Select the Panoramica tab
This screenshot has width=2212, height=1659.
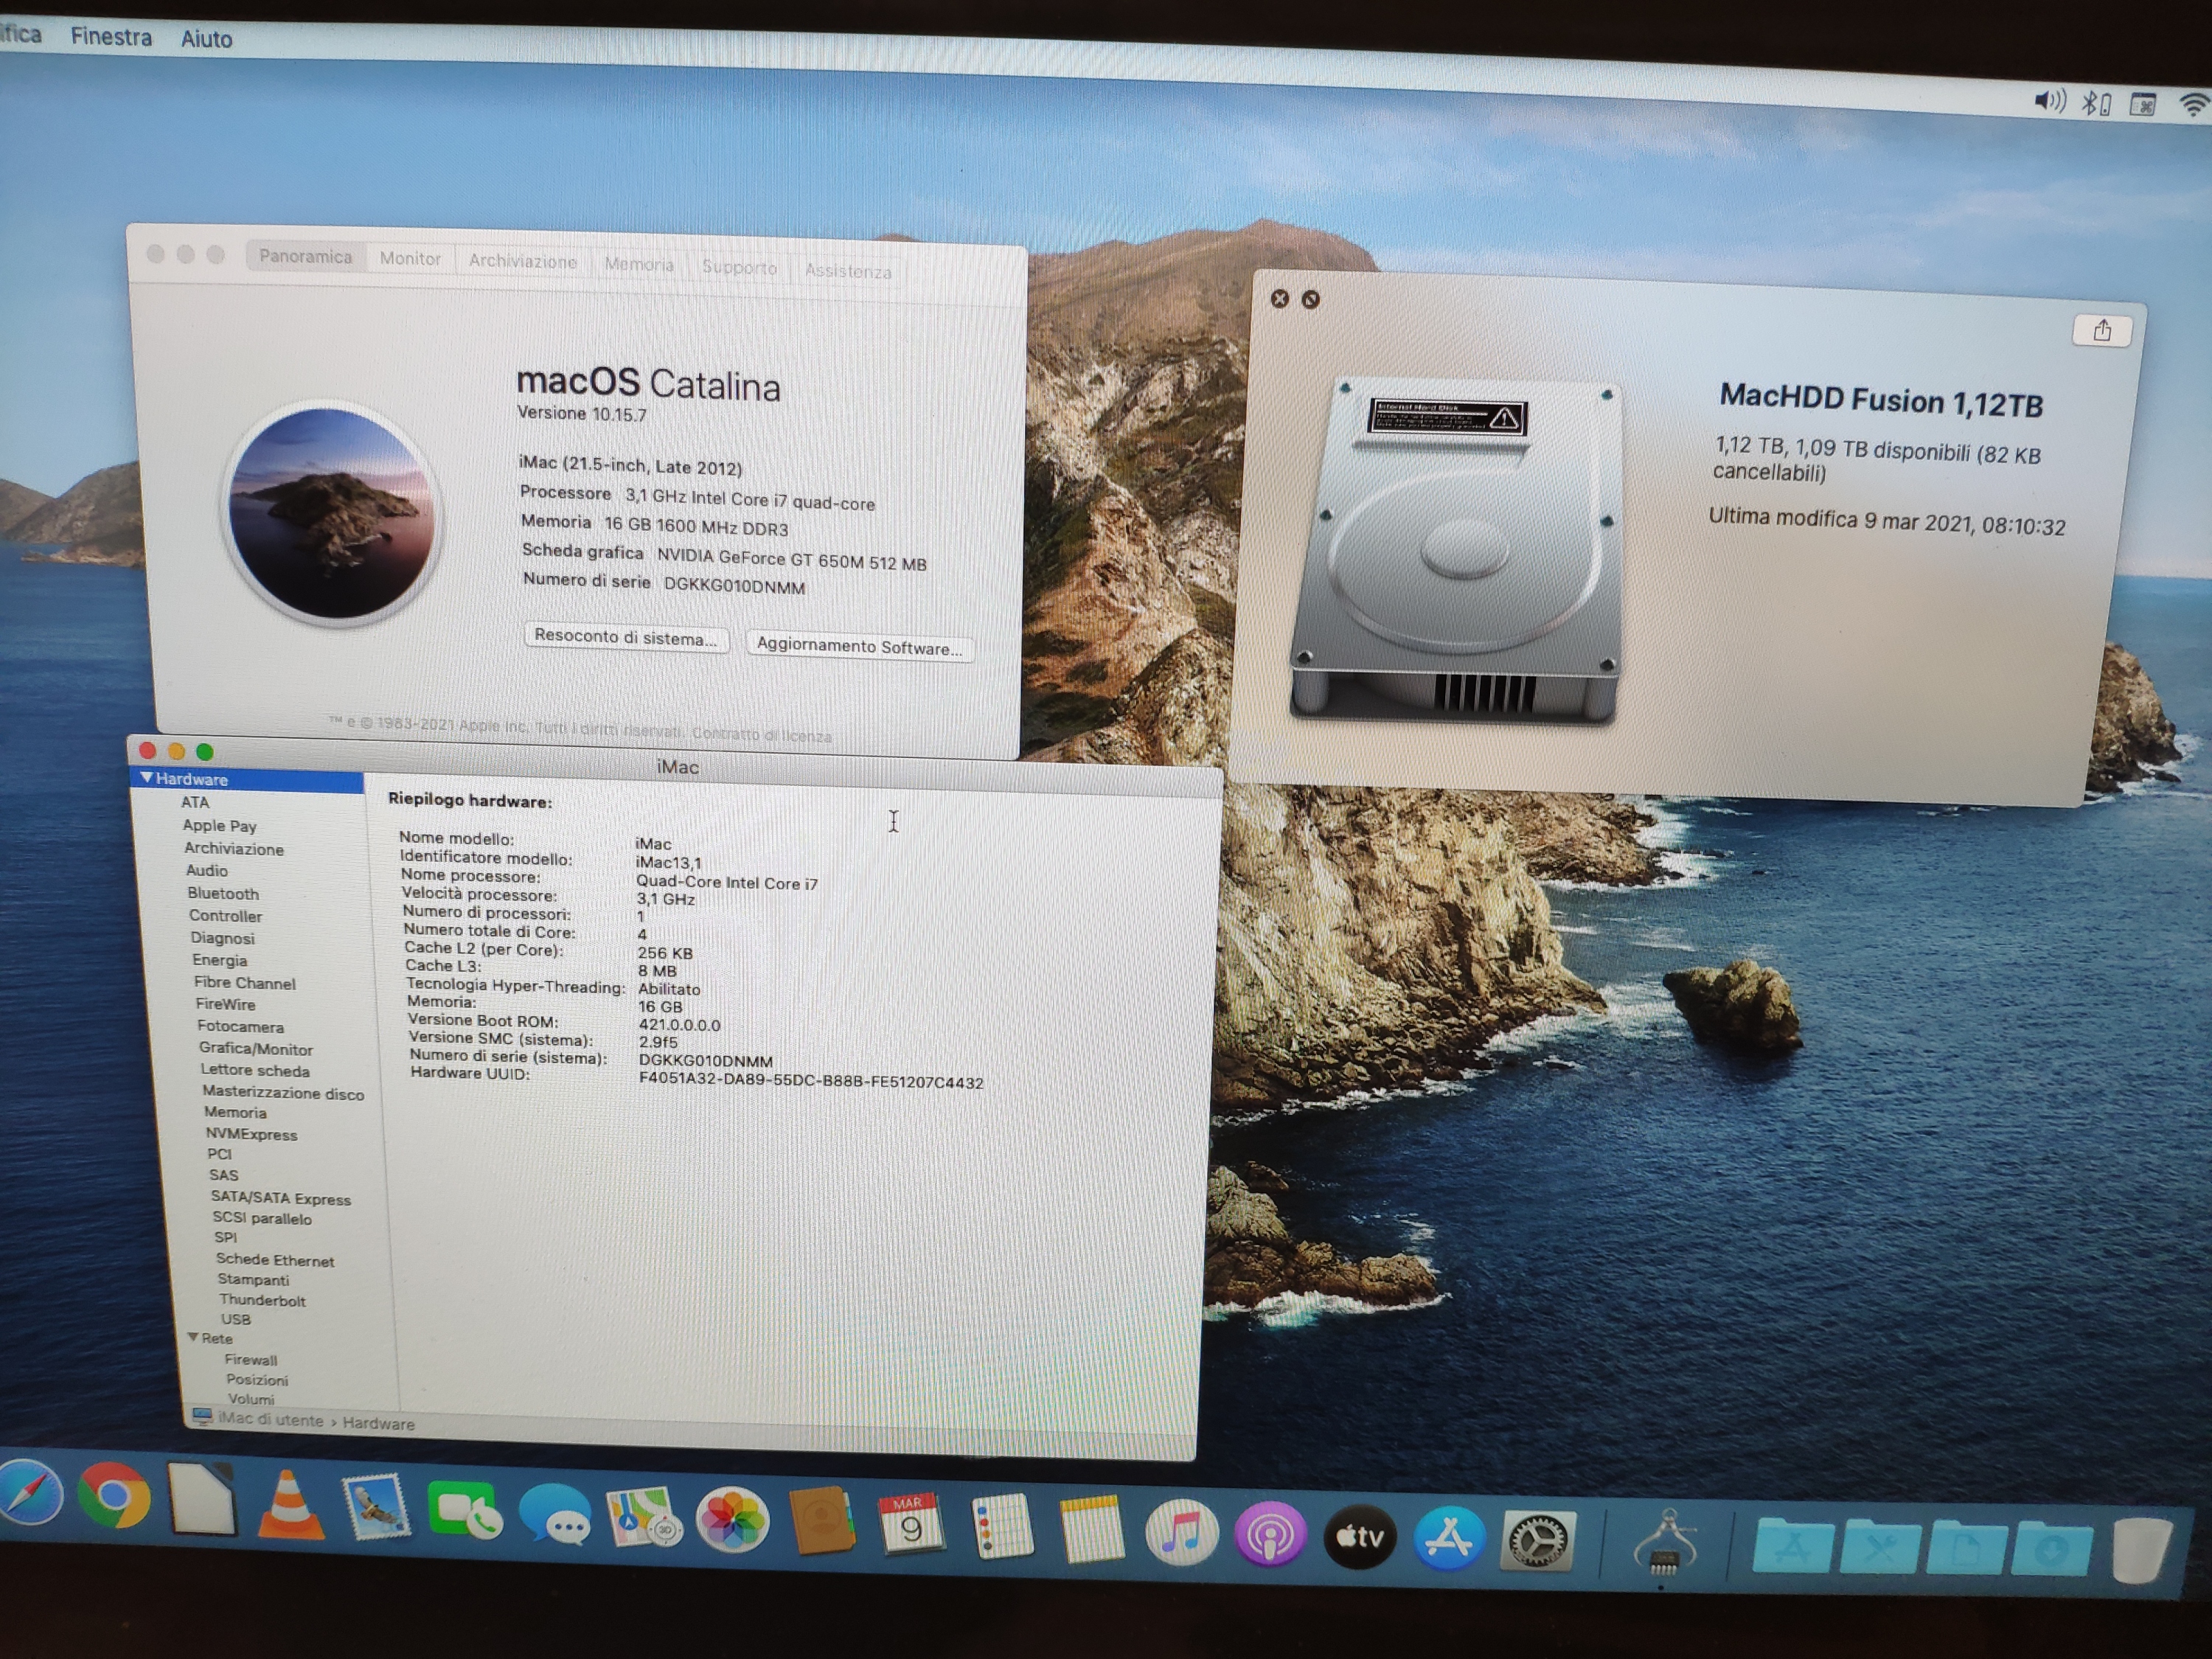tap(306, 256)
